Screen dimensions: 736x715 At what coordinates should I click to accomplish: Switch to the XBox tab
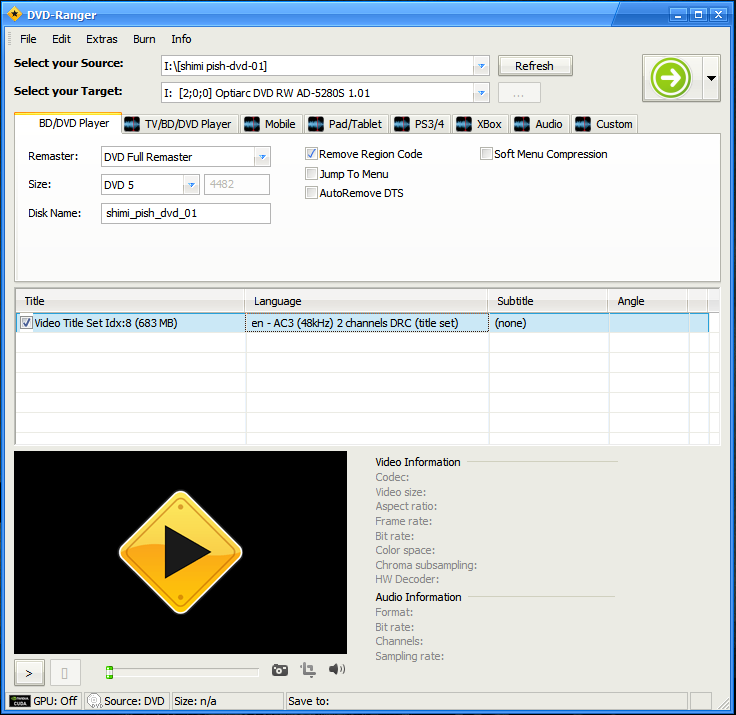[x=481, y=124]
